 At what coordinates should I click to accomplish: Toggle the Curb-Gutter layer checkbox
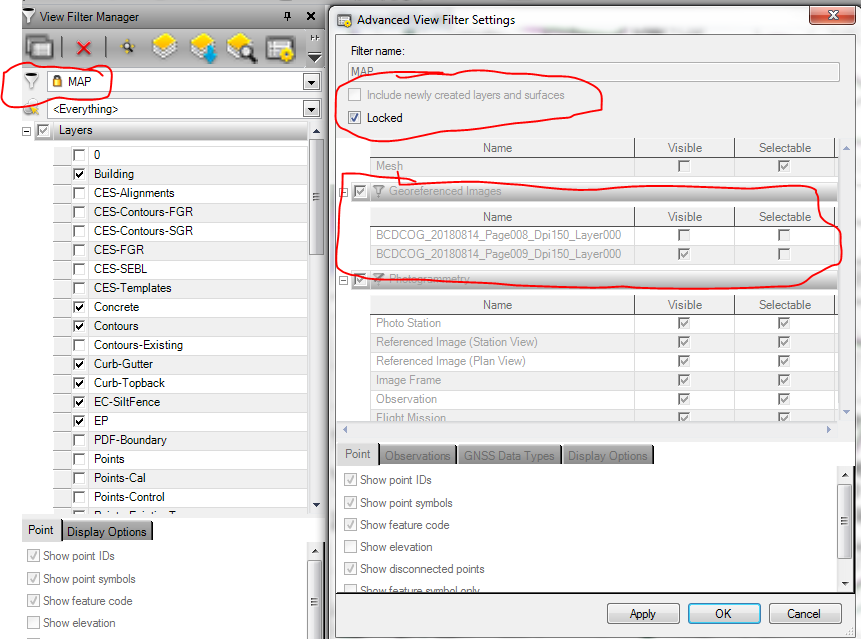pyautogui.click(x=79, y=364)
